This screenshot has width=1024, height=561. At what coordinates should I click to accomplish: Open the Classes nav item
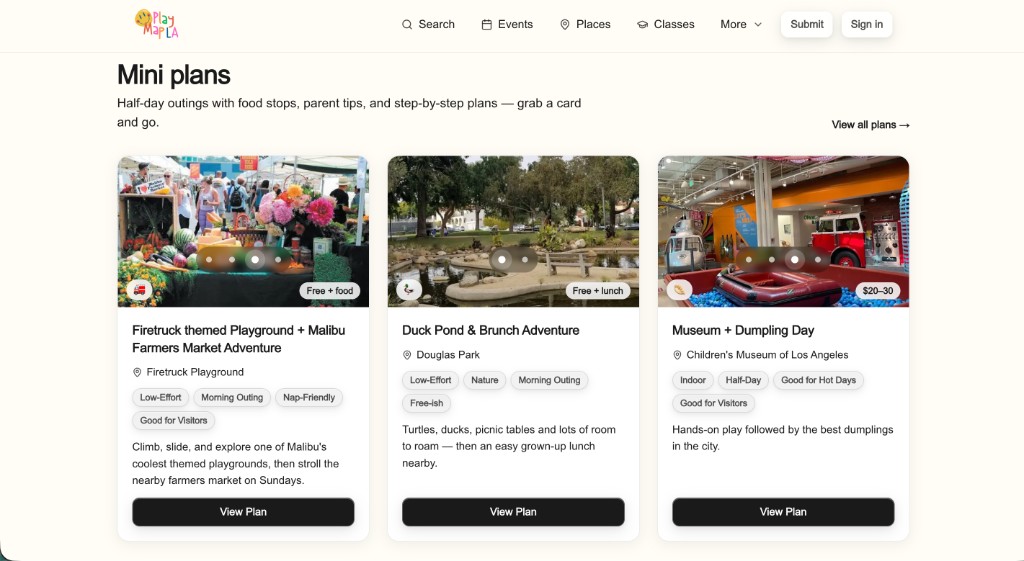point(666,24)
